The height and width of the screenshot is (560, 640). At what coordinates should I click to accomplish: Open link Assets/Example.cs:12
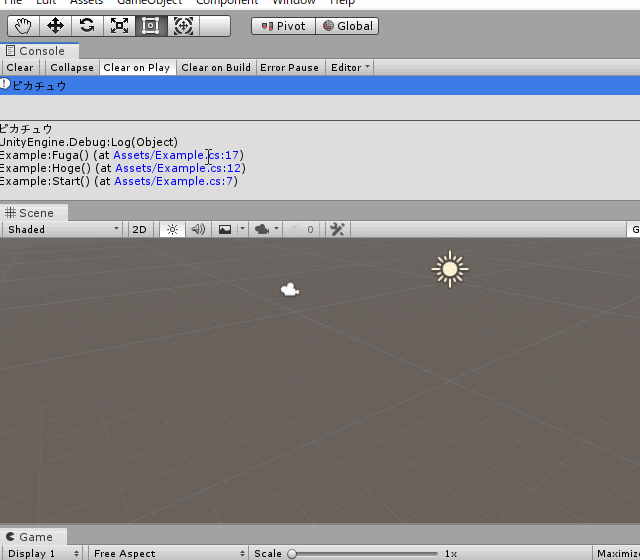point(178,168)
